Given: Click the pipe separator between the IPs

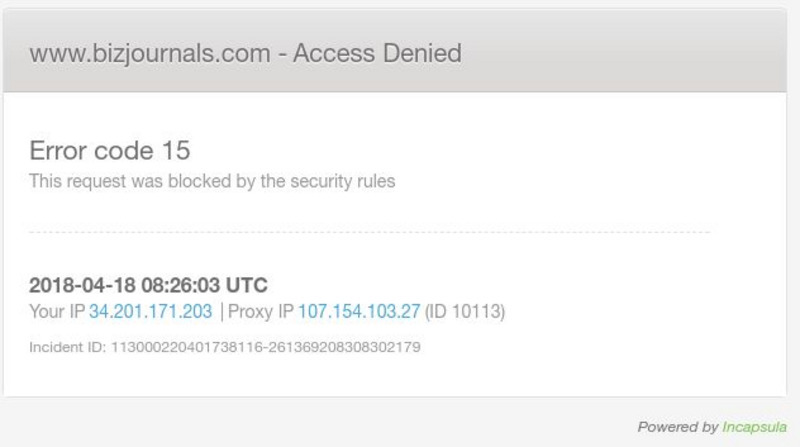Looking at the screenshot, I should click(x=221, y=312).
